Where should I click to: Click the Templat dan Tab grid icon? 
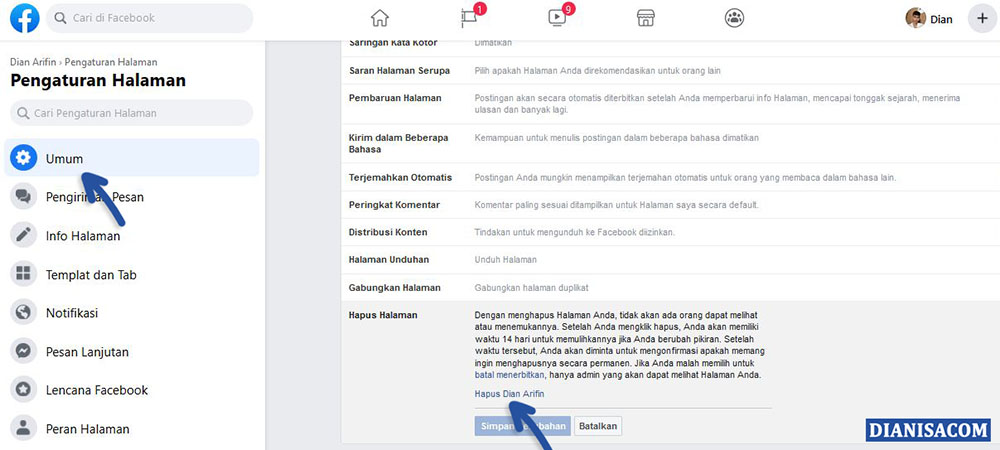point(24,275)
